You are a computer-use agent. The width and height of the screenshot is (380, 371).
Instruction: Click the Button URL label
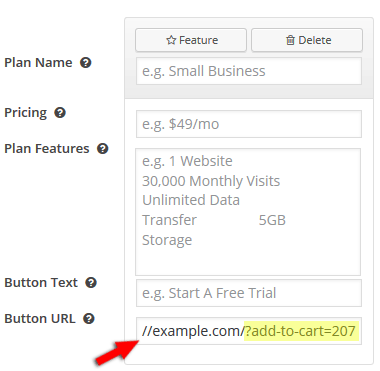pos(40,319)
